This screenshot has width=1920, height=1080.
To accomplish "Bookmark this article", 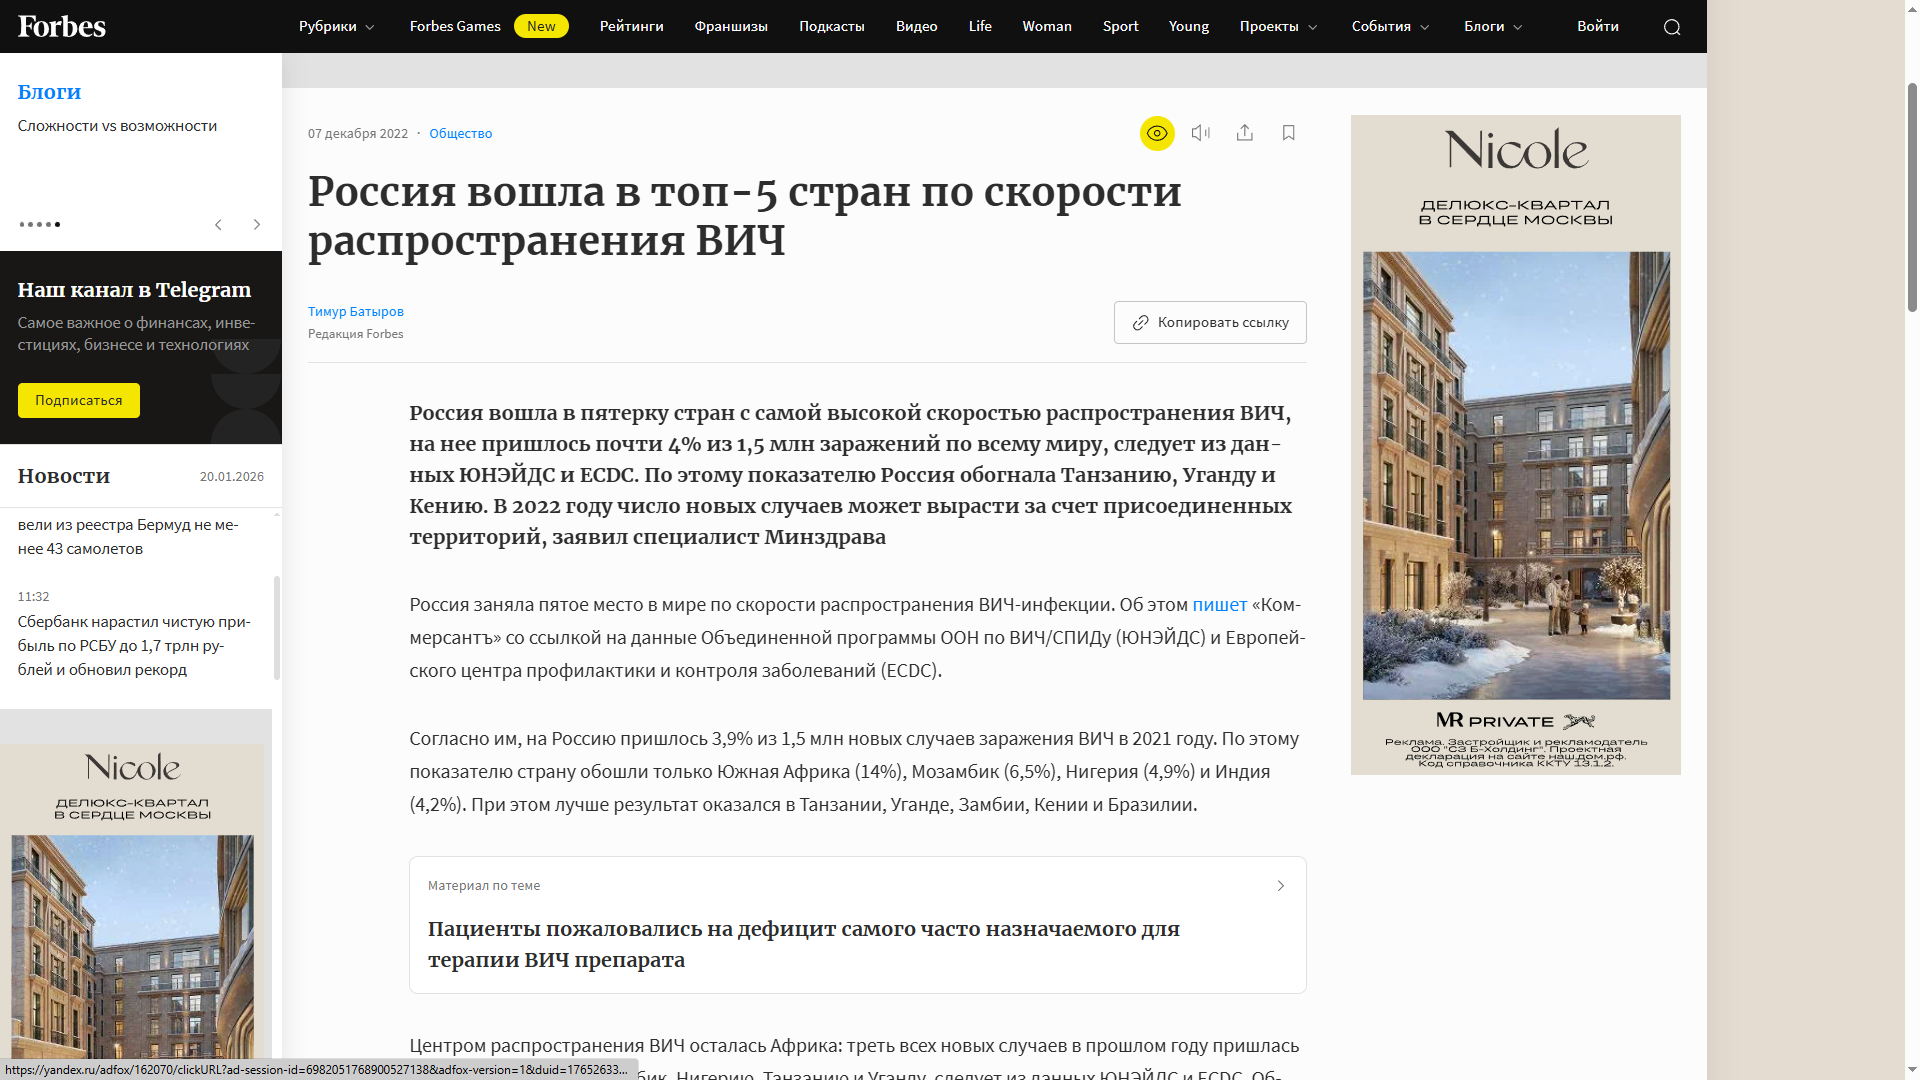I will point(1288,133).
